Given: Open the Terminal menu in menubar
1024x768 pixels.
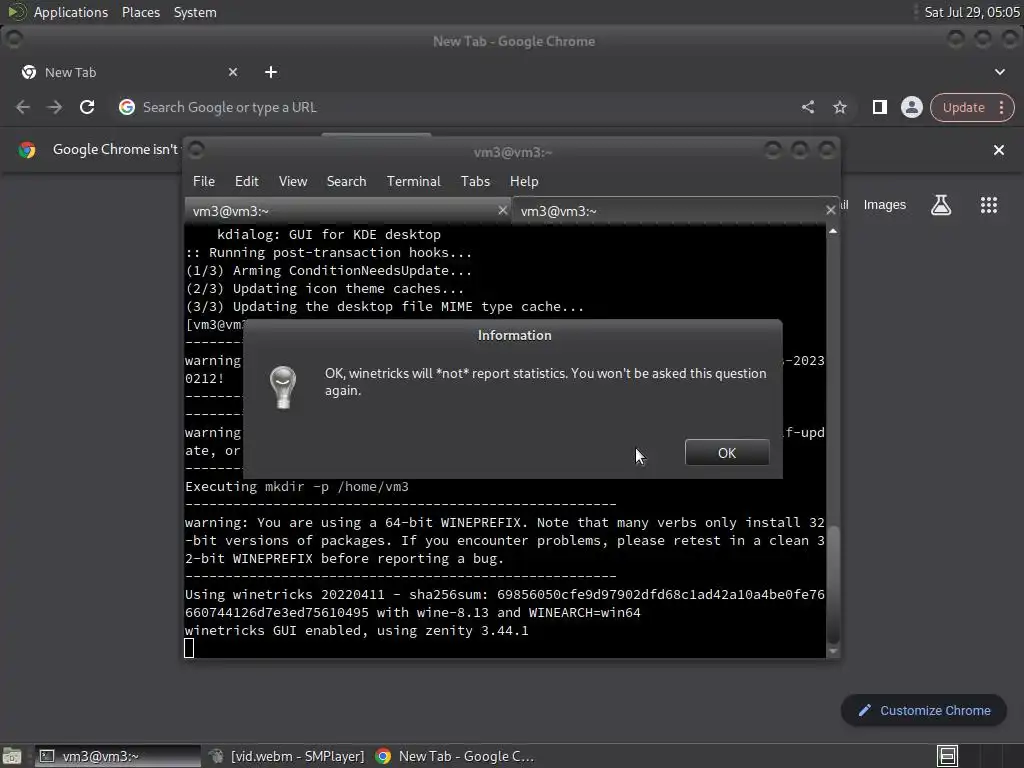Looking at the screenshot, I should point(413,182).
